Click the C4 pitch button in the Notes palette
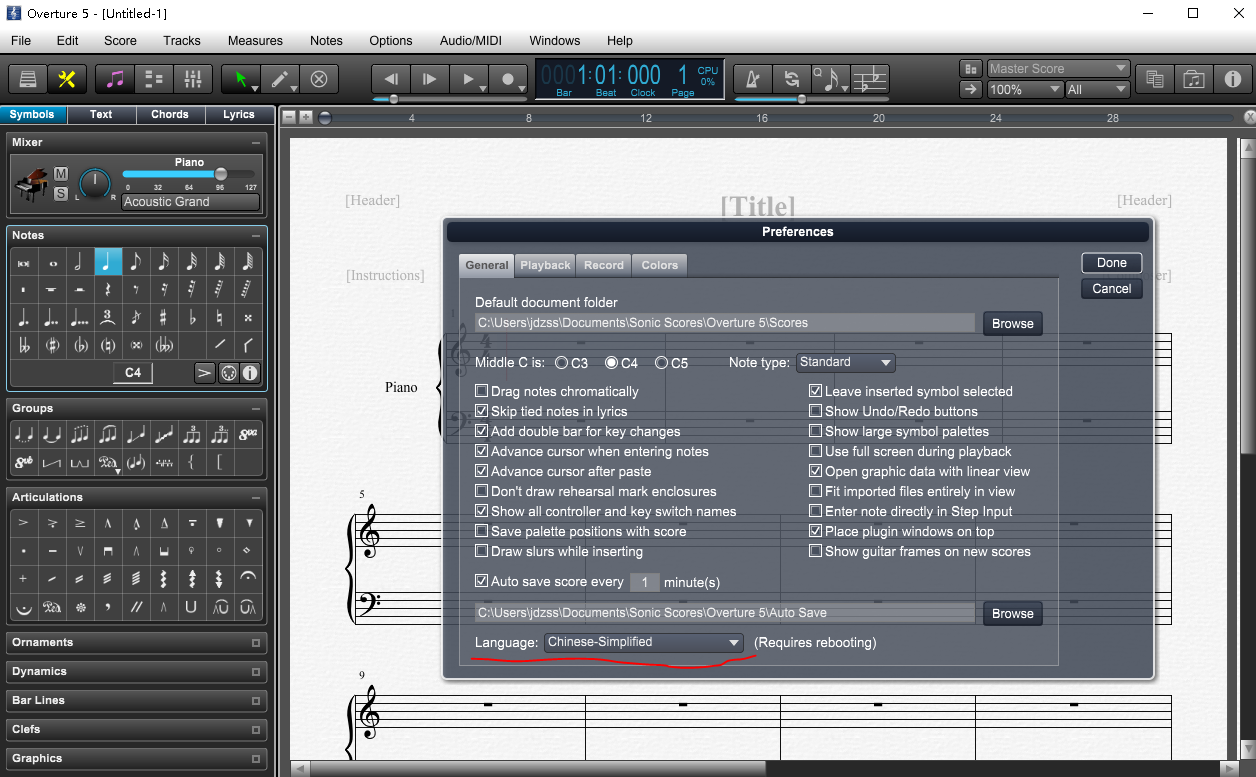1256x777 pixels. point(133,373)
